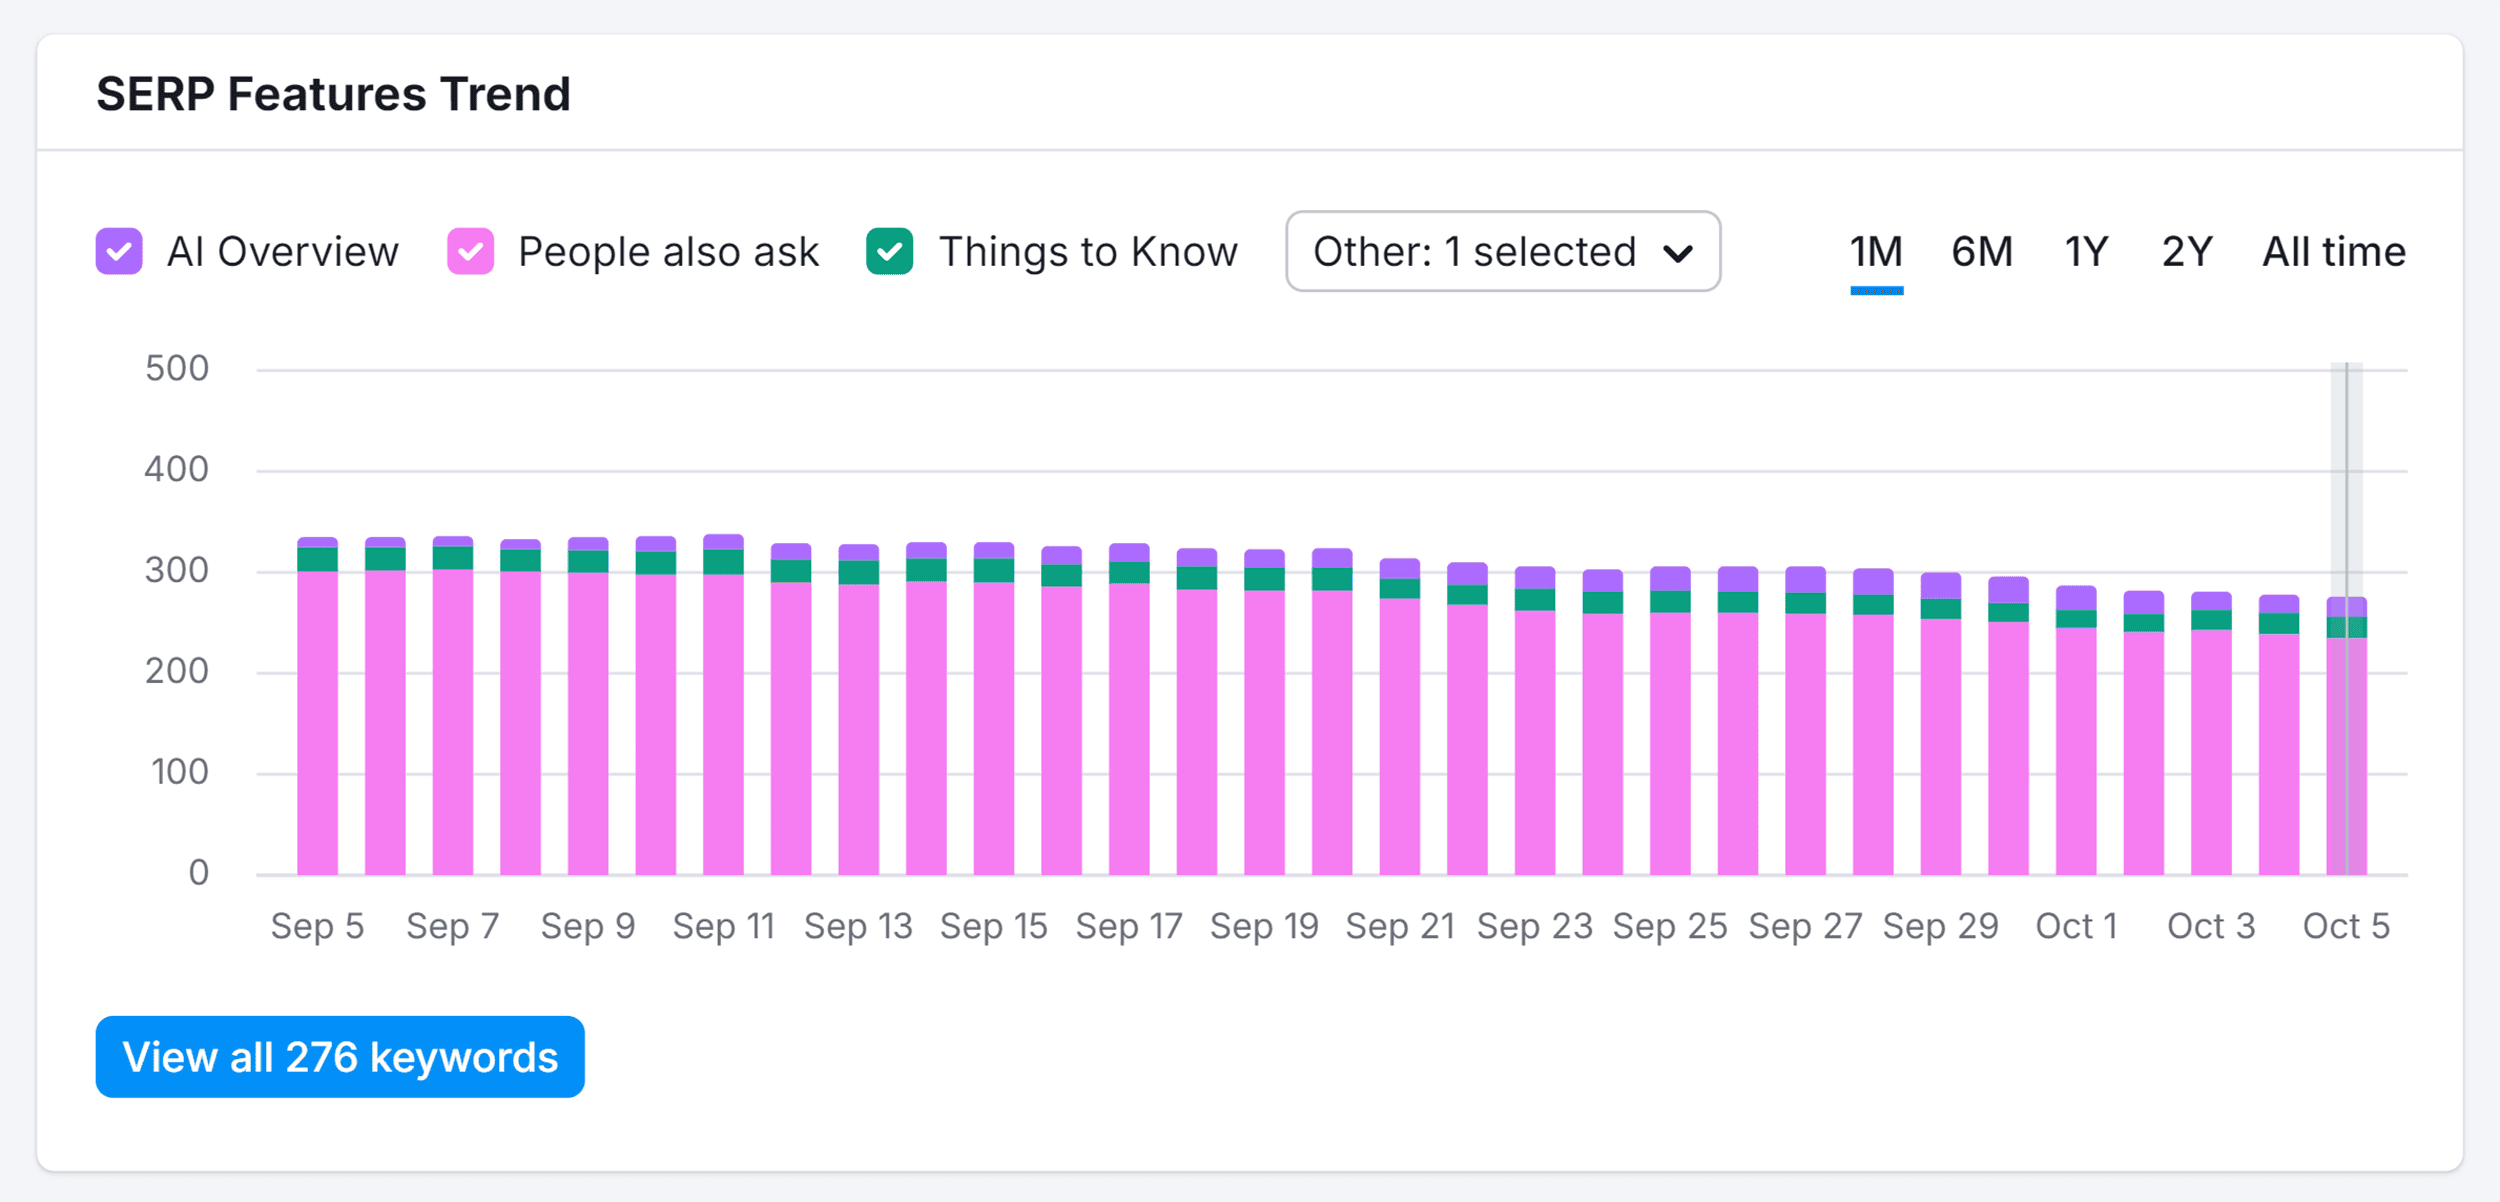
Task: Click the Oct 1 axis label
Action: tap(2076, 926)
